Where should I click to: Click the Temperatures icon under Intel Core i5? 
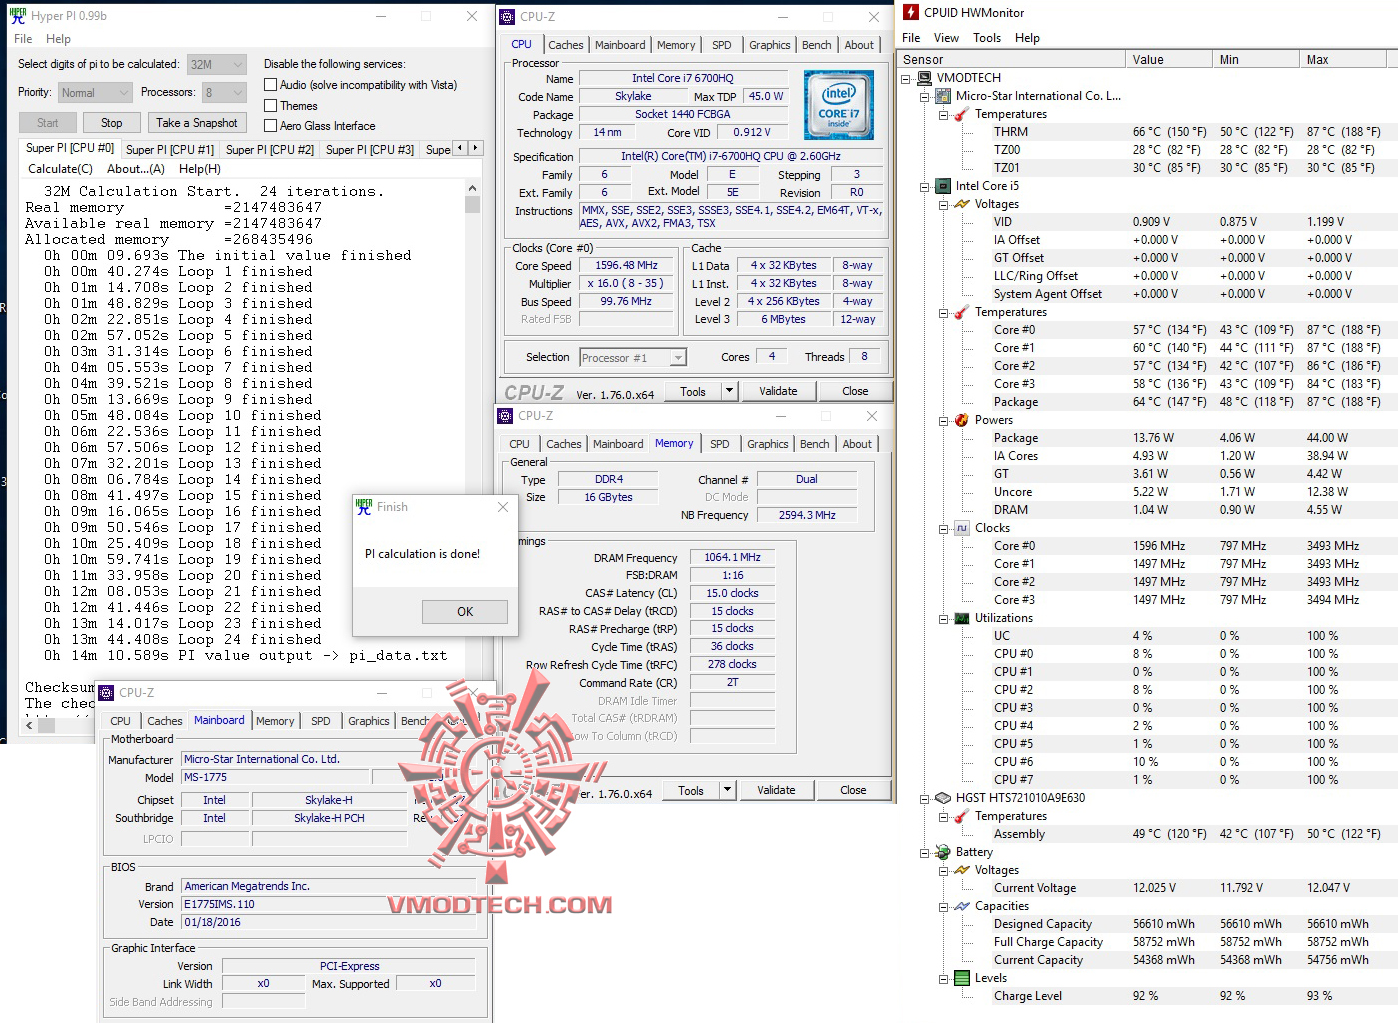(x=962, y=312)
